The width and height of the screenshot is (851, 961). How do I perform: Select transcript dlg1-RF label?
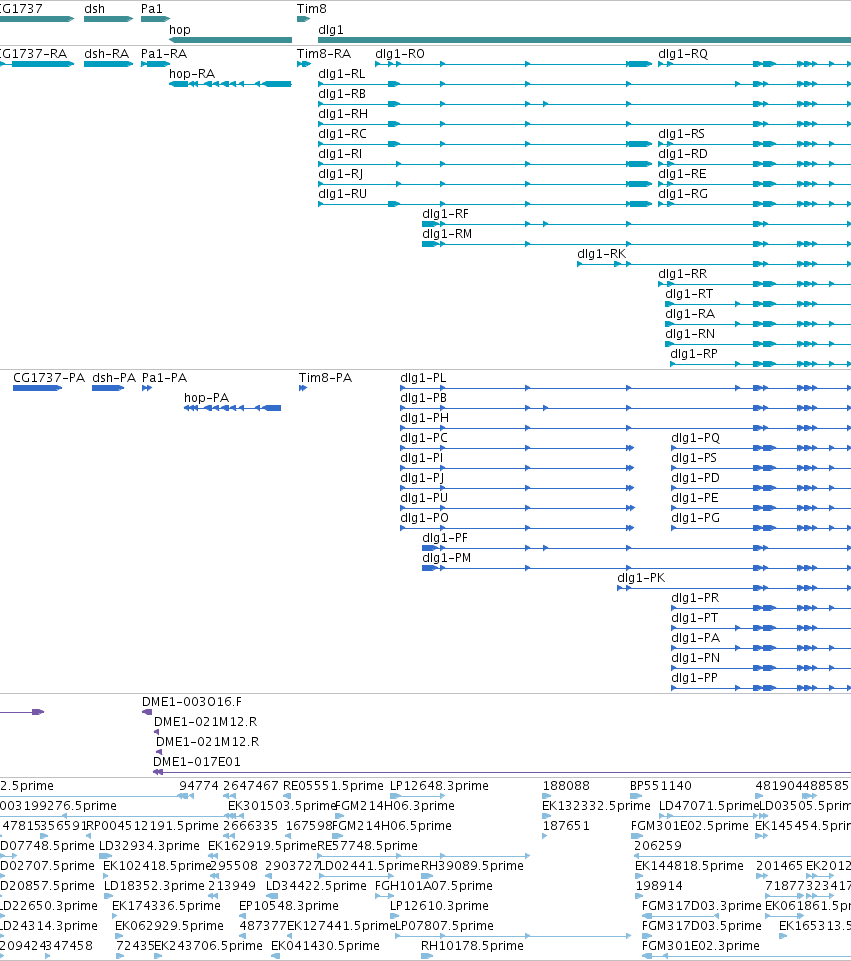pos(445,214)
